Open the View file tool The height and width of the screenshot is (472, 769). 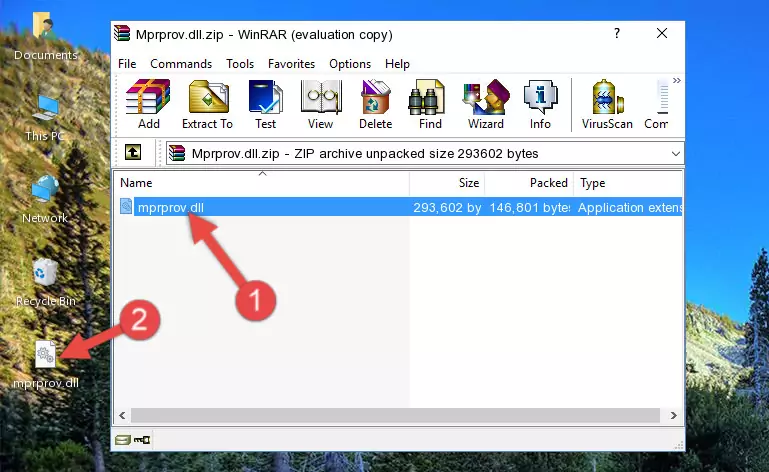coord(321,105)
